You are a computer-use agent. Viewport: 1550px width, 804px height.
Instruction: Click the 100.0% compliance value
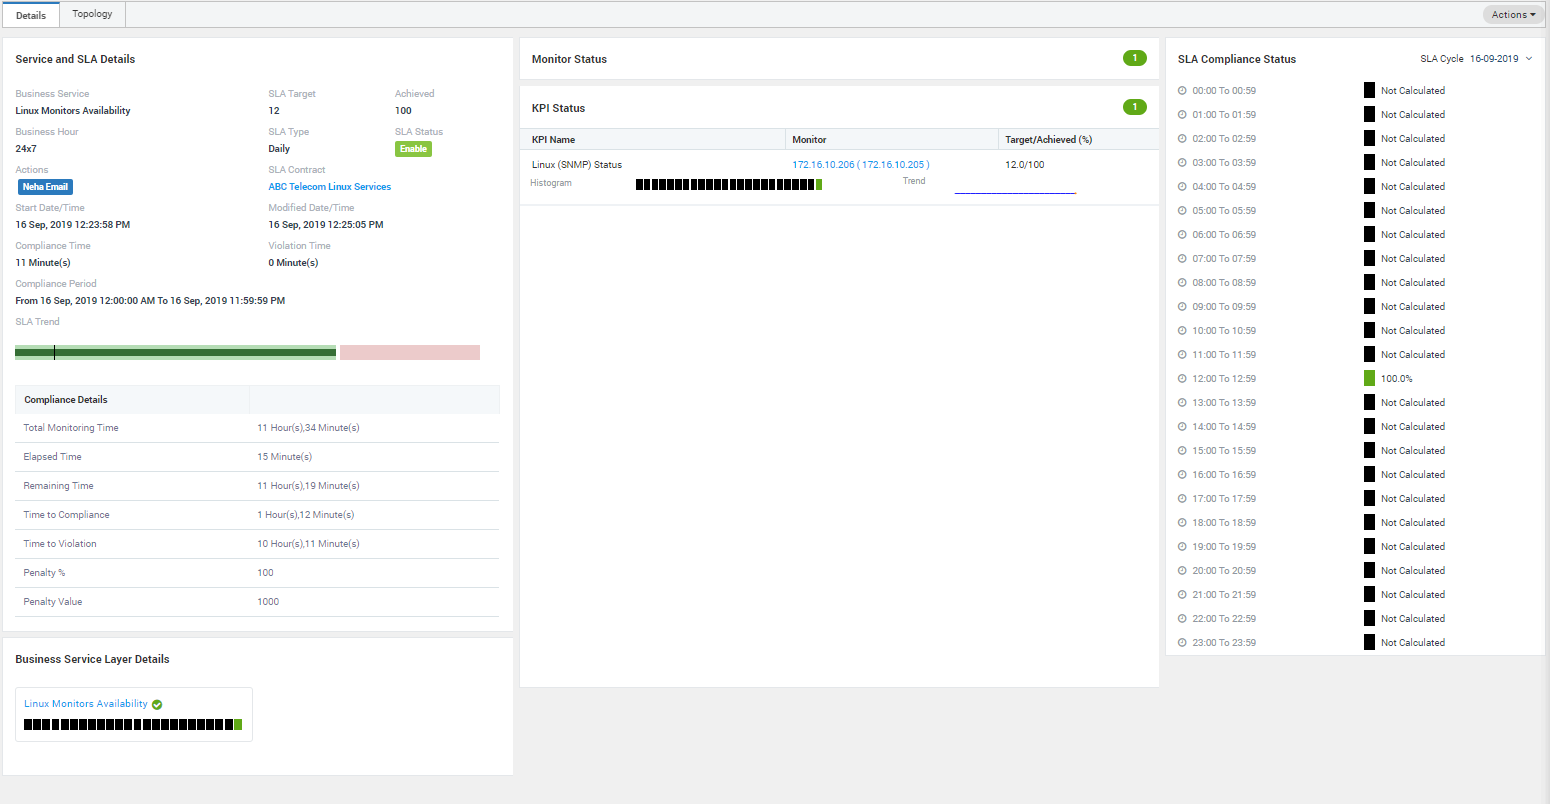[x=1397, y=379]
